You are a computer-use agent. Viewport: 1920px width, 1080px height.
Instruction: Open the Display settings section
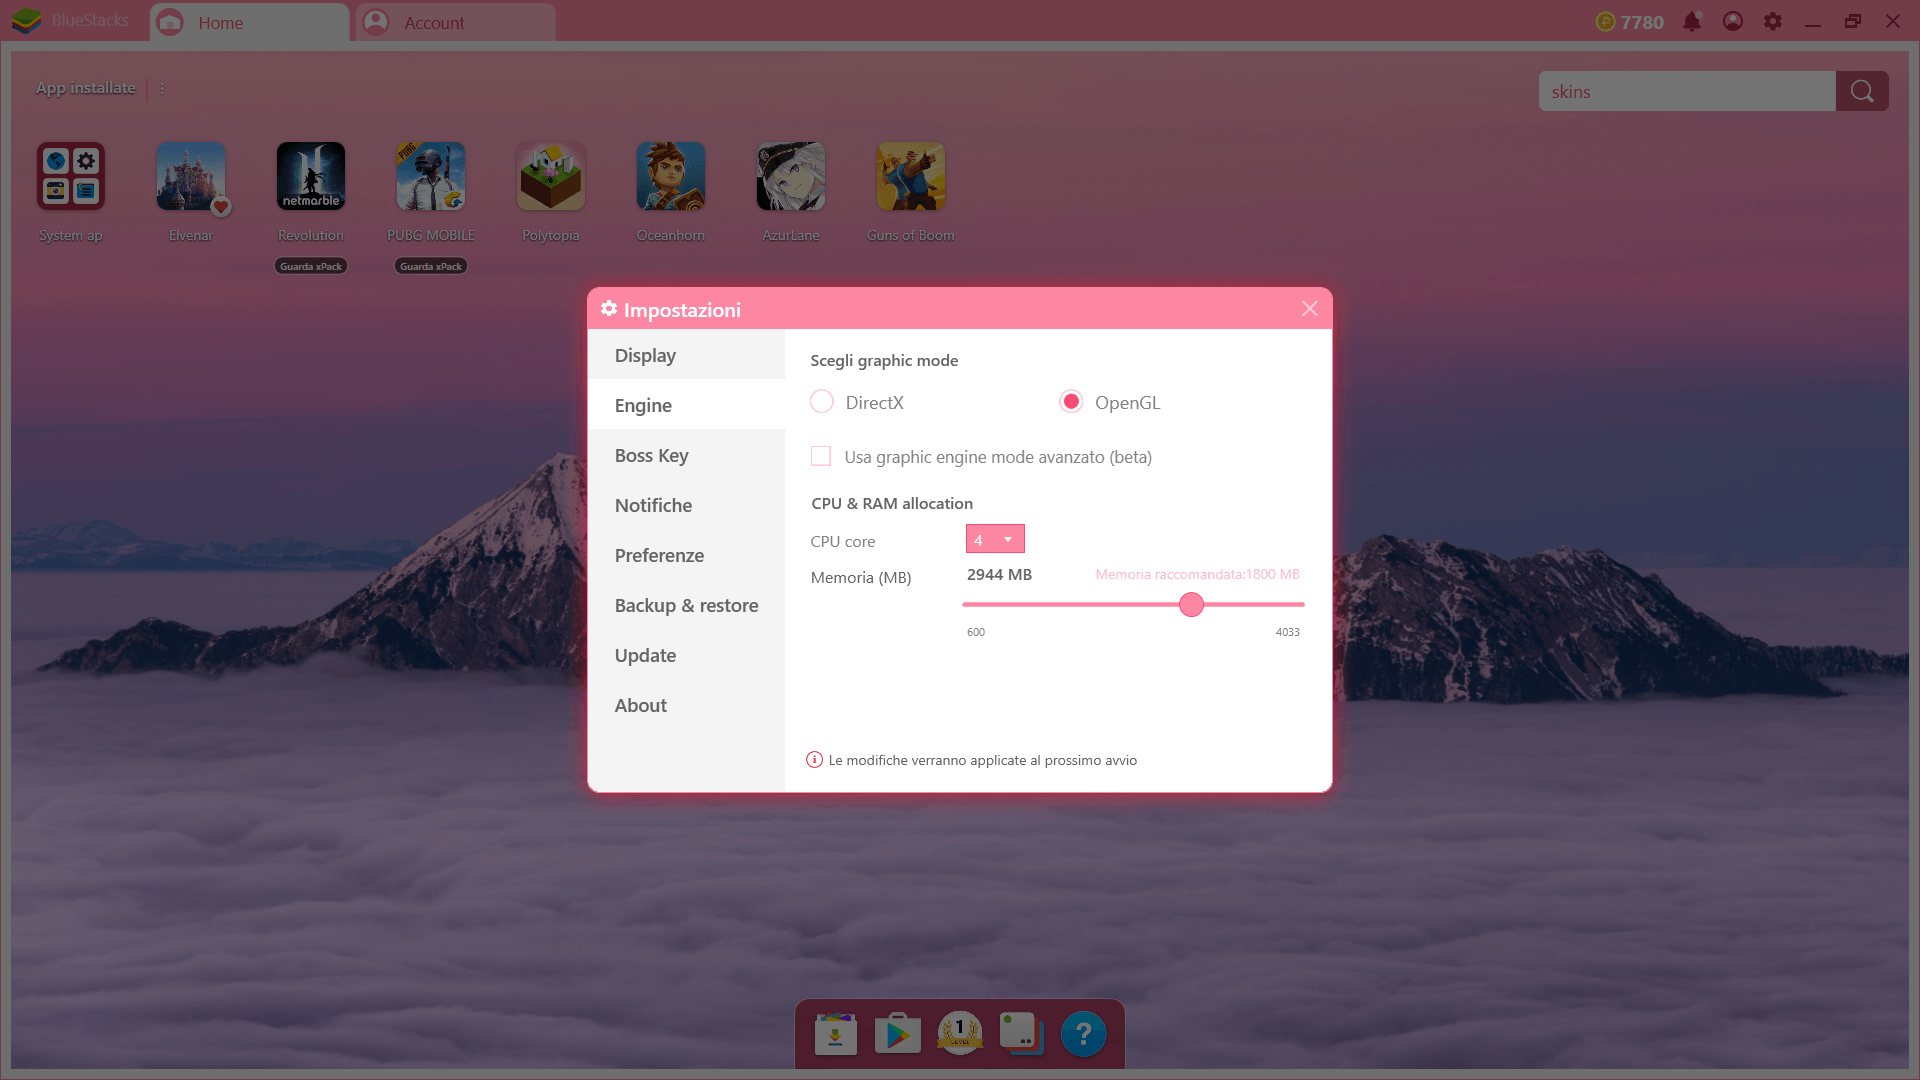[x=686, y=355]
